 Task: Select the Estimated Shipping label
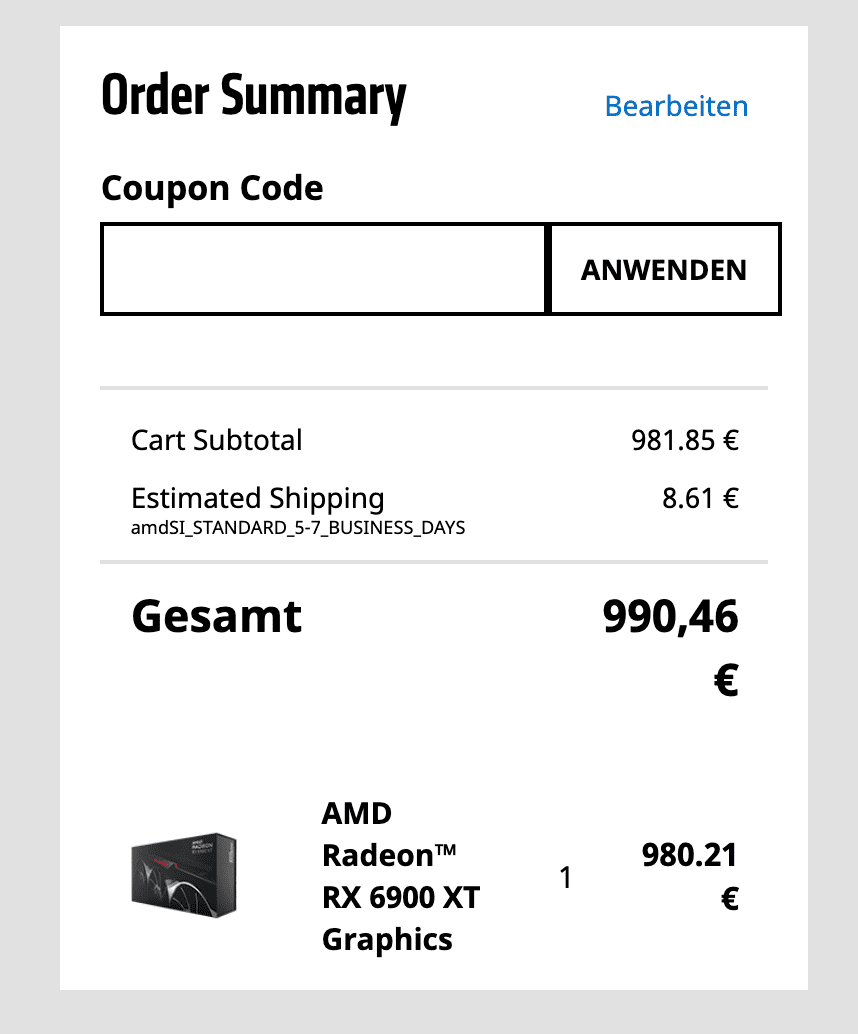pyautogui.click(x=257, y=499)
